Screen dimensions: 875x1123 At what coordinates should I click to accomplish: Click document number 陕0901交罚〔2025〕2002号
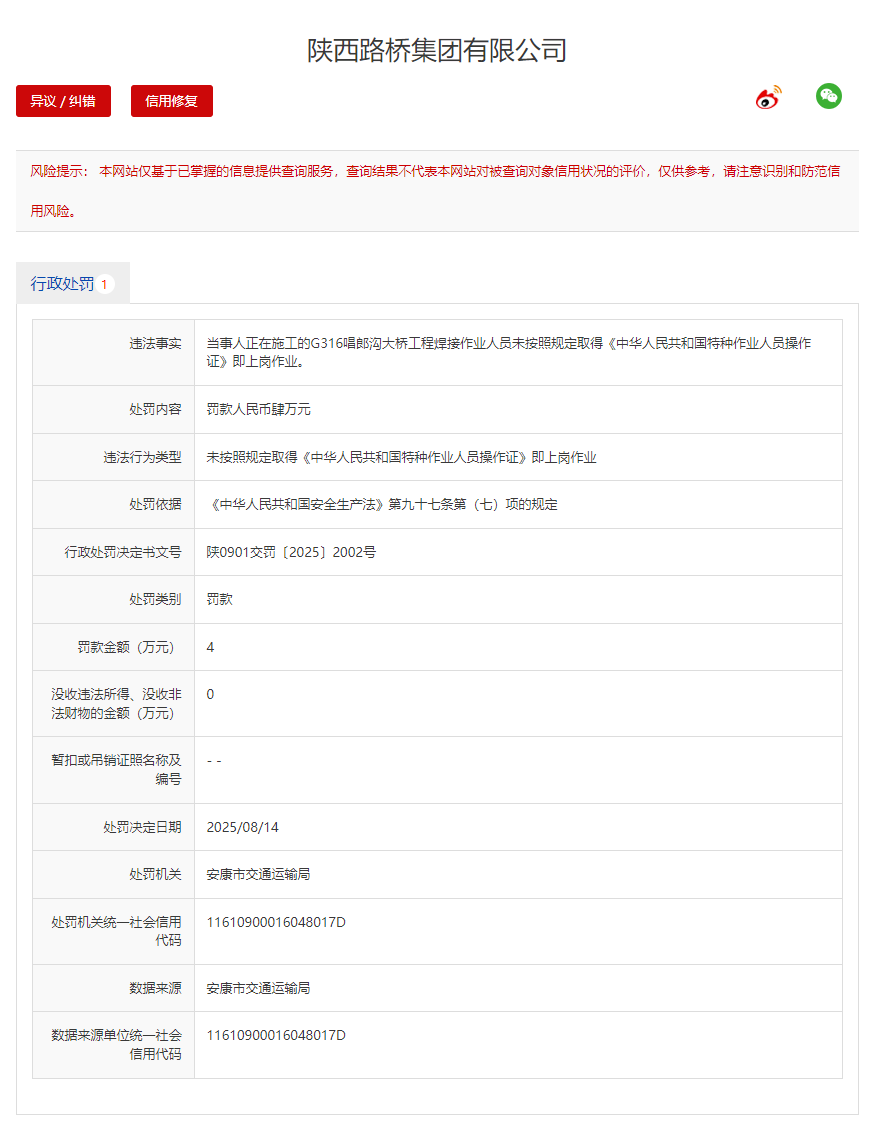tap(291, 552)
